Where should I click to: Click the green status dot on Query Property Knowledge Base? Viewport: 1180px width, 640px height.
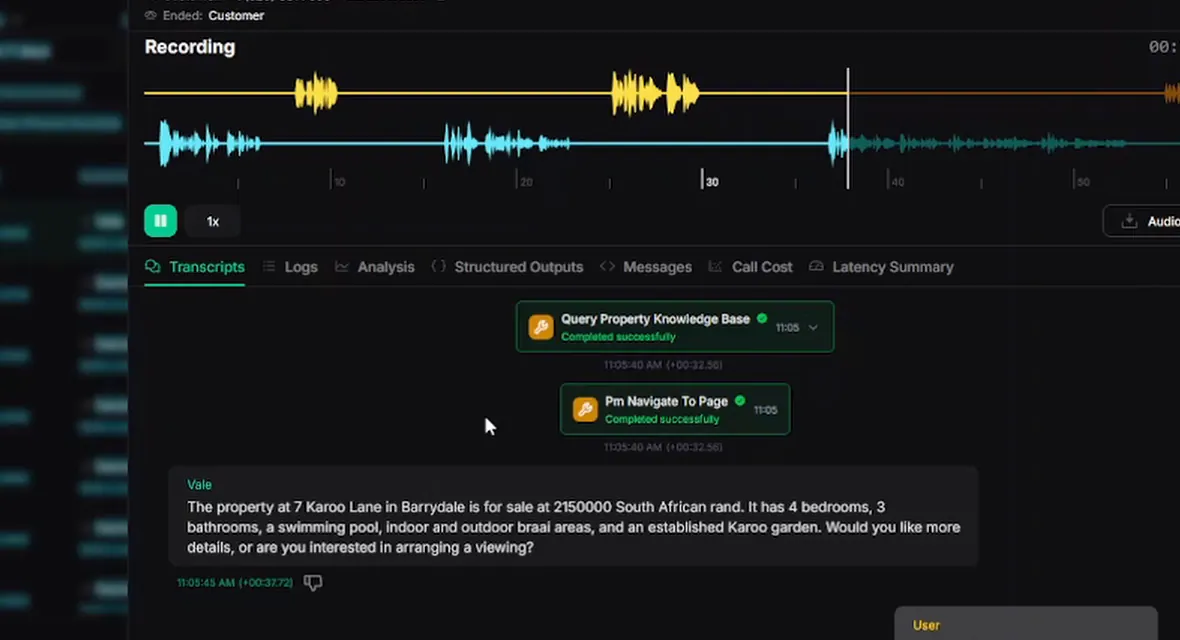point(762,318)
